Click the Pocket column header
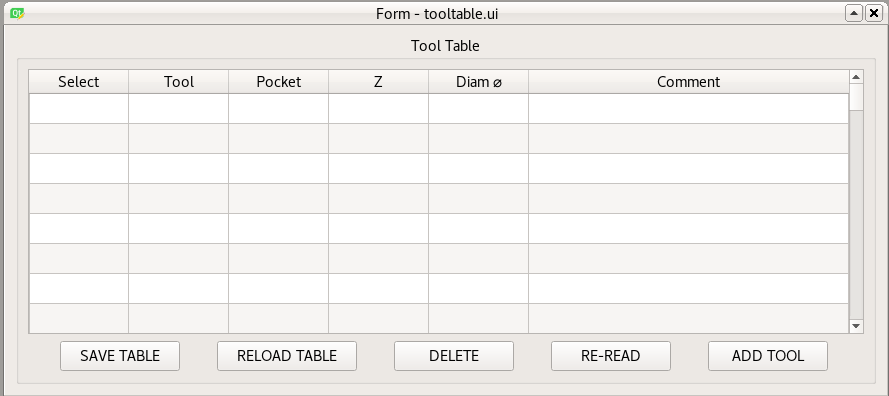 [x=278, y=82]
